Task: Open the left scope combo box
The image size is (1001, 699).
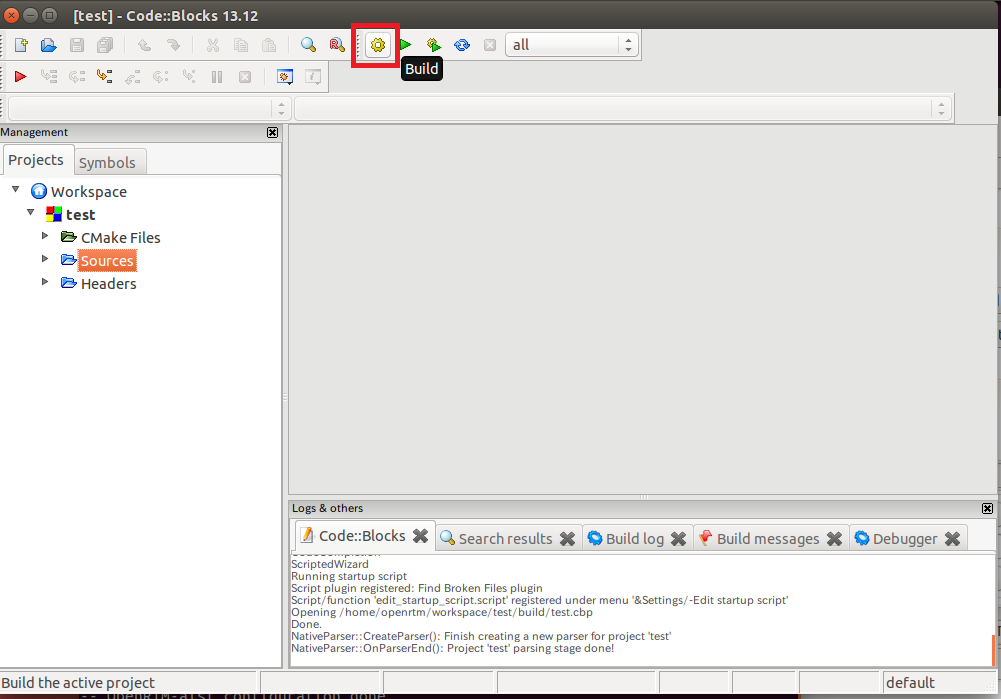Action: click(150, 109)
